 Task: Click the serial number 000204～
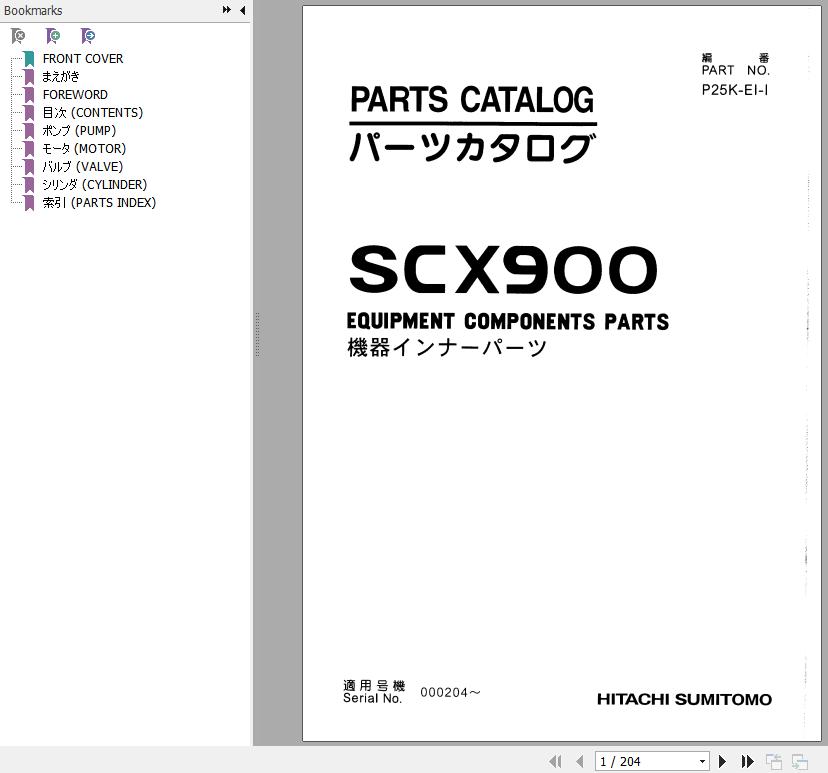point(450,692)
